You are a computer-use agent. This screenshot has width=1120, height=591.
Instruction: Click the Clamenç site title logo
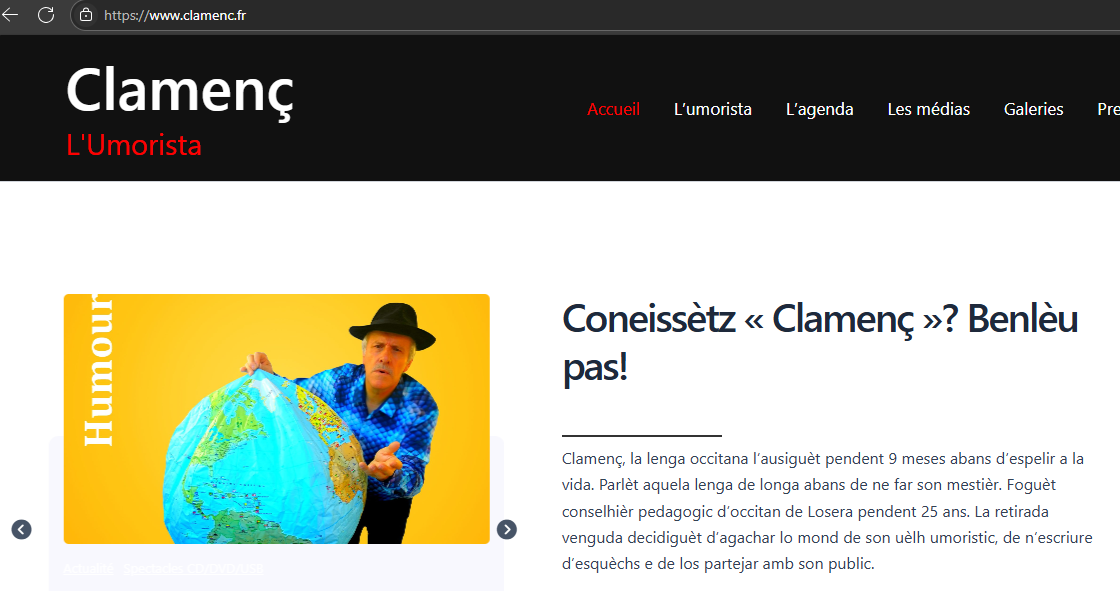pyautogui.click(x=180, y=91)
